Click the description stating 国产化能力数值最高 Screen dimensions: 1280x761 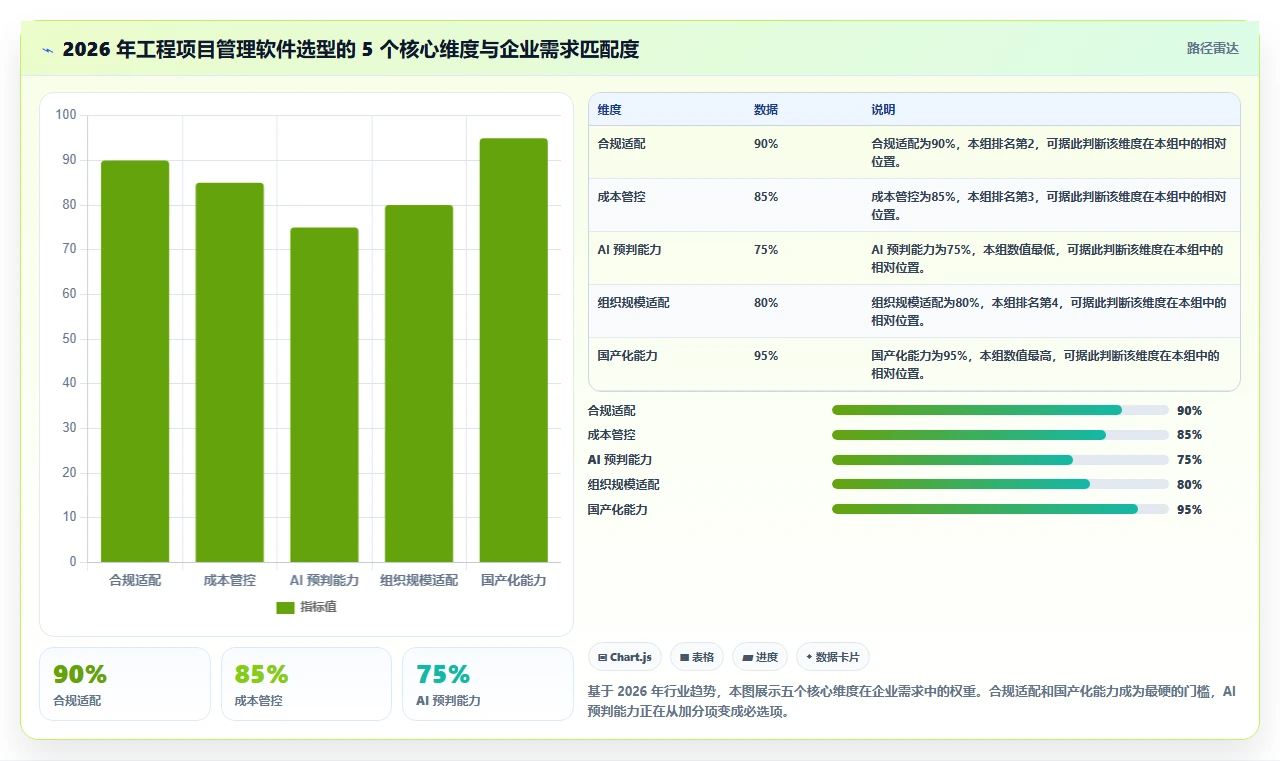tap(1045, 364)
